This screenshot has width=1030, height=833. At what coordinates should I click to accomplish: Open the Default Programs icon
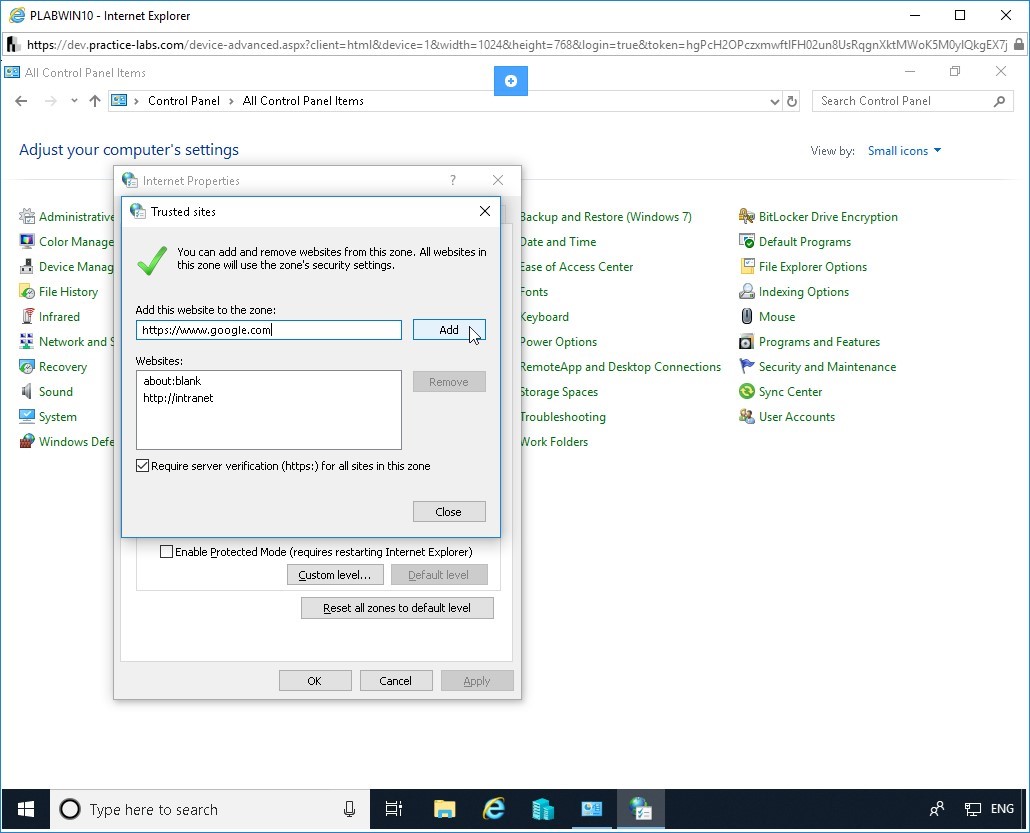747,242
